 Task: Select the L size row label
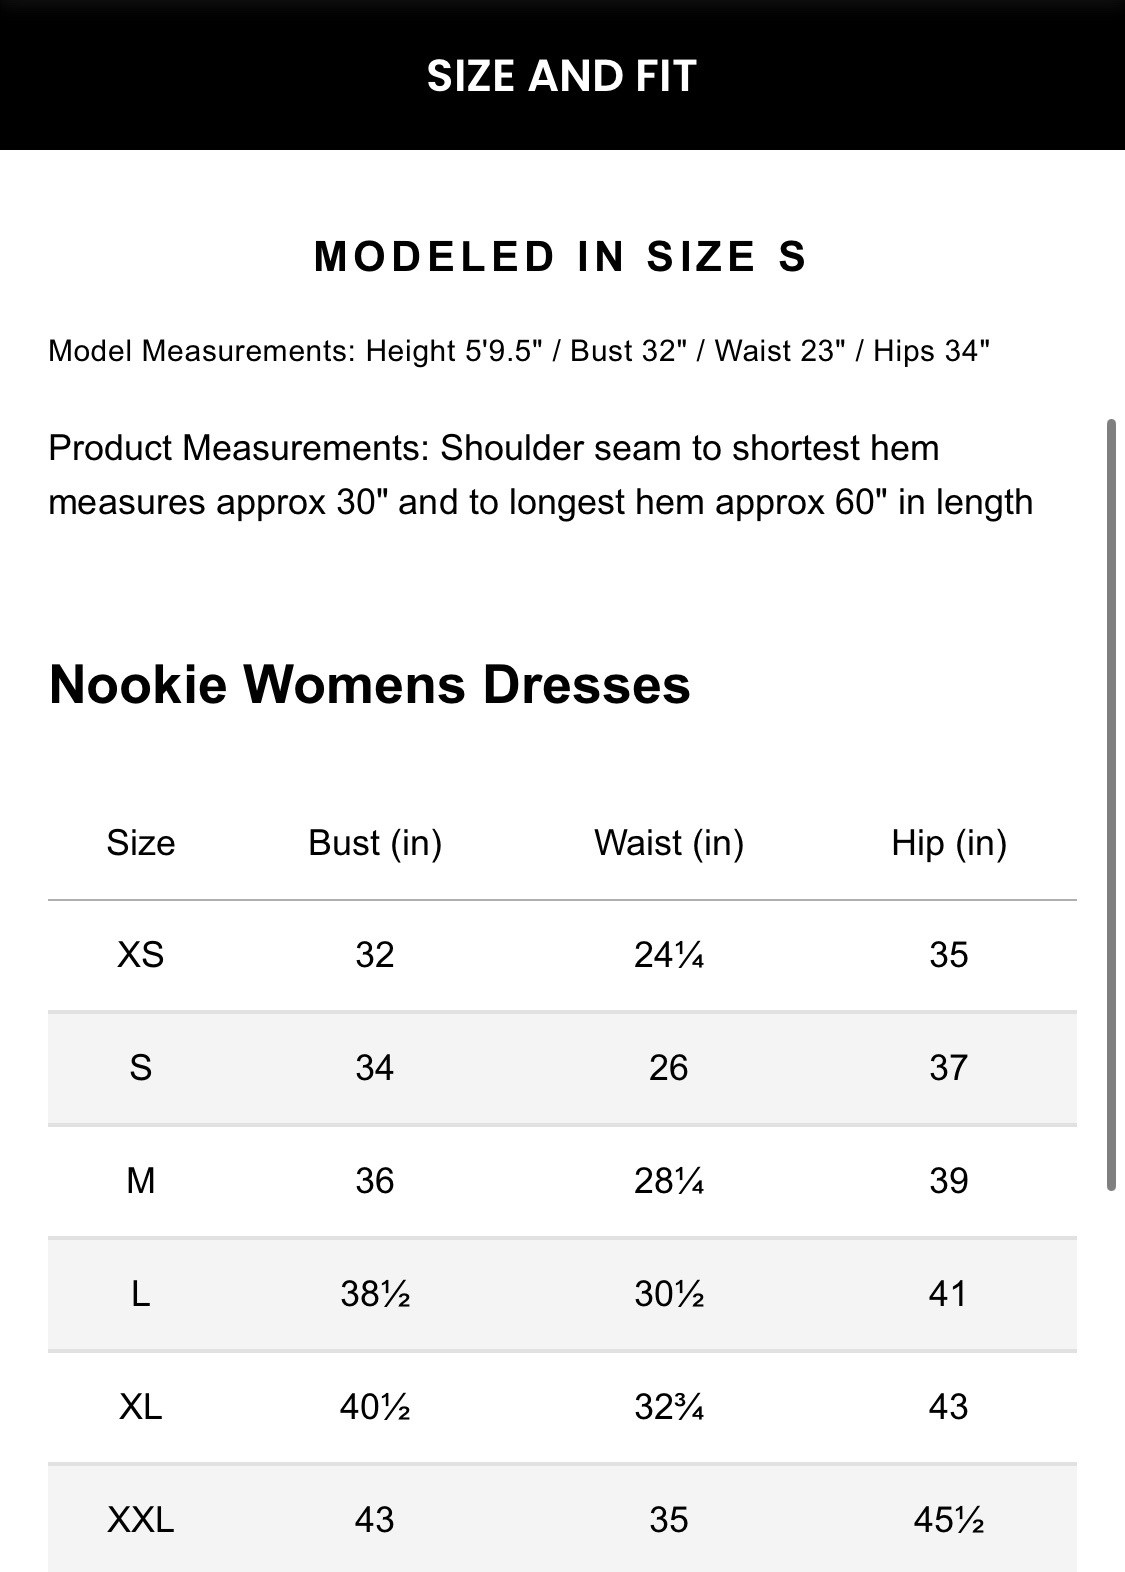[x=141, y=1294]
